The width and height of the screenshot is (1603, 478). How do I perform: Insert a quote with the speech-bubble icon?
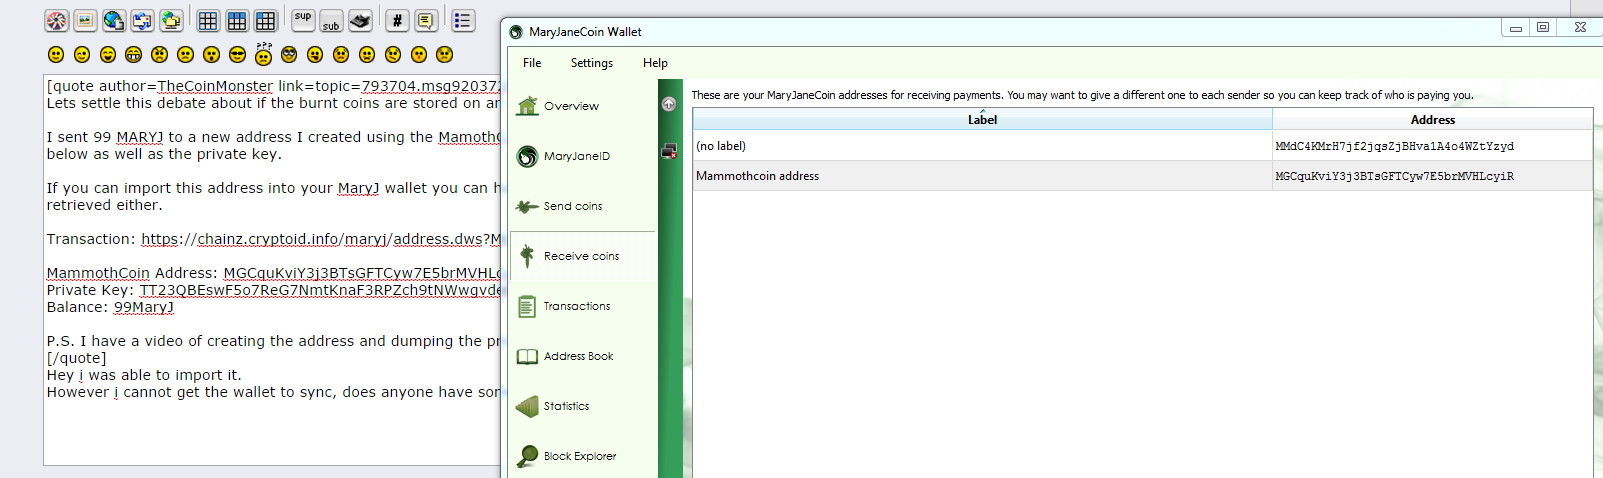click(426, 20)
